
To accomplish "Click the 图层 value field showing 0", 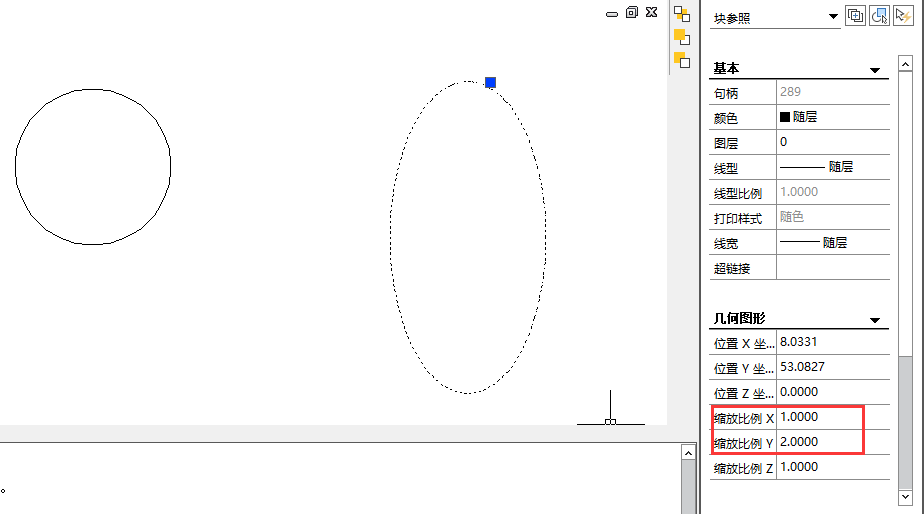I will pos(832,142).
